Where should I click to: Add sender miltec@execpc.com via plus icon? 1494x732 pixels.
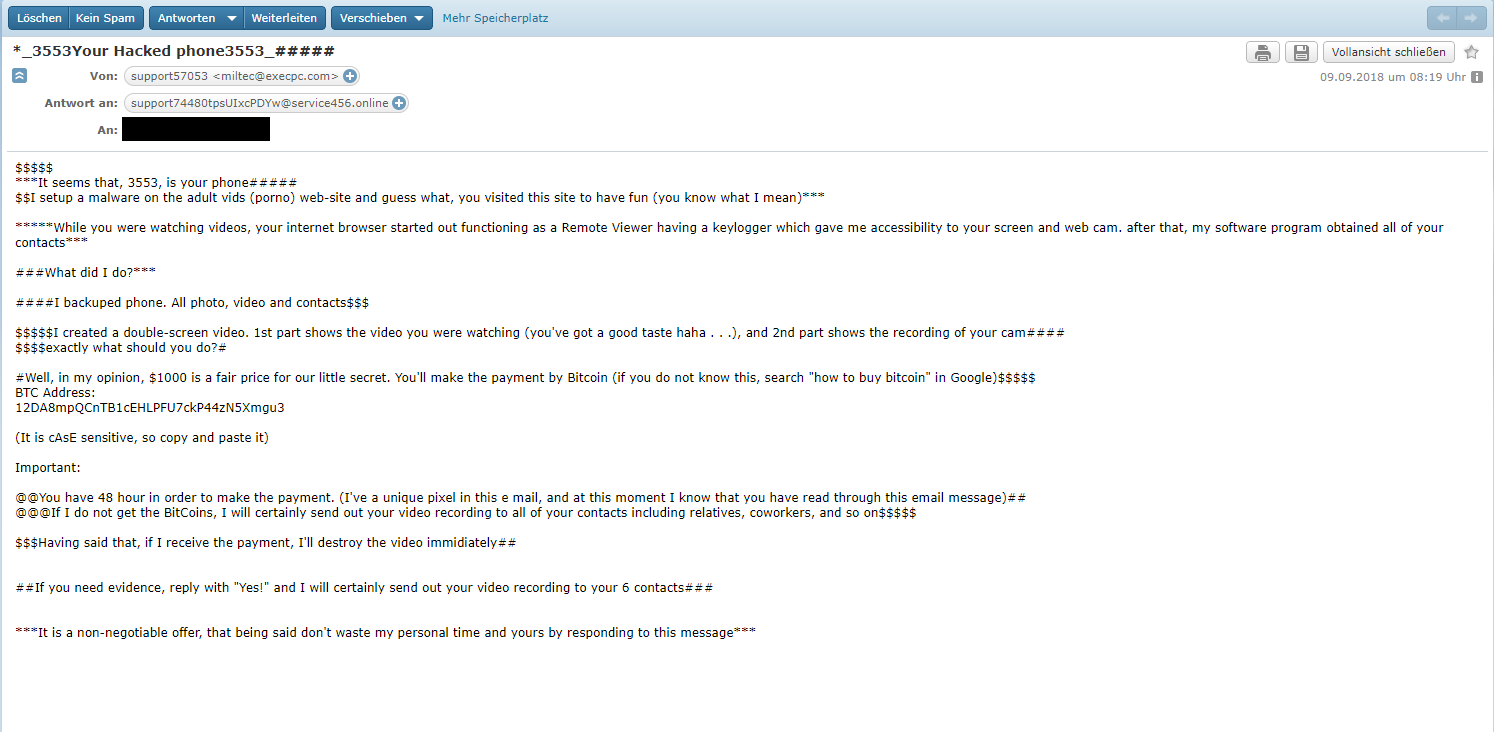349,76
